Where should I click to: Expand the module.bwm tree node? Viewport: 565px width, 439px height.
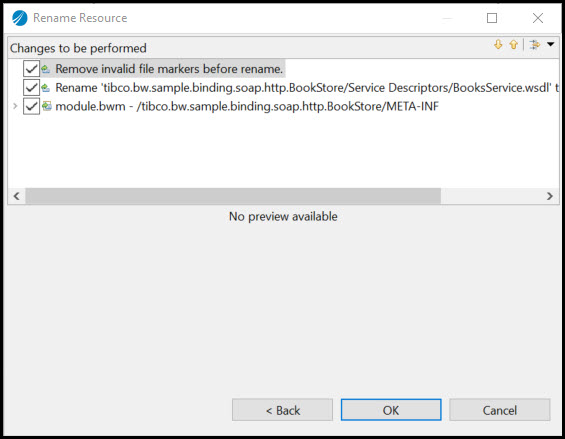point(15,106)
